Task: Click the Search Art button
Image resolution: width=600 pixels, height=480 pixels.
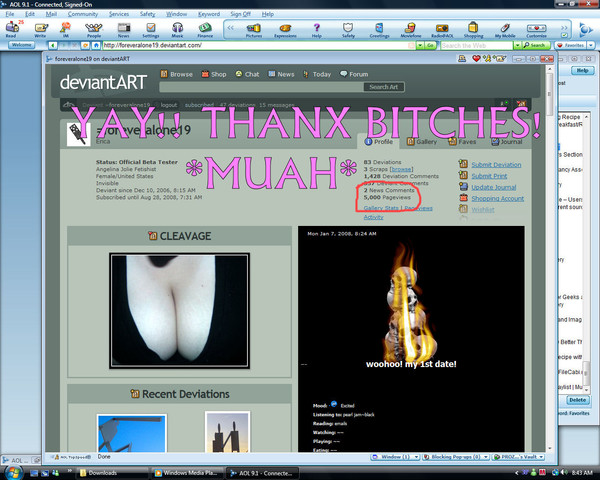Action: pos(383,87)
